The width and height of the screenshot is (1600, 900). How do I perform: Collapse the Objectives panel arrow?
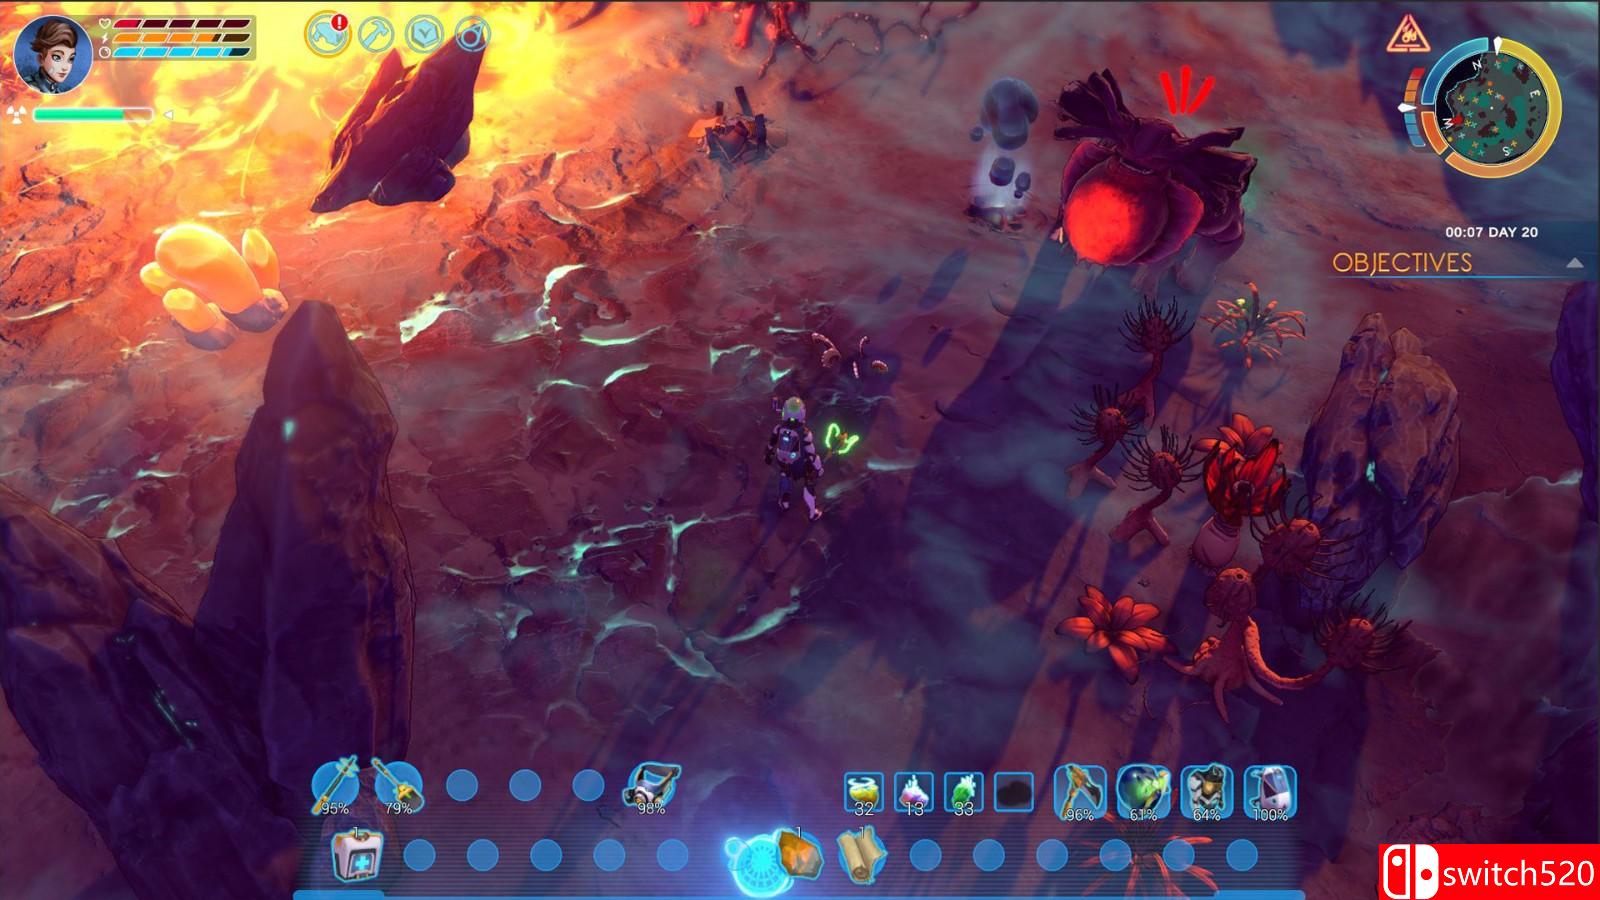(x=1574, y=263)
